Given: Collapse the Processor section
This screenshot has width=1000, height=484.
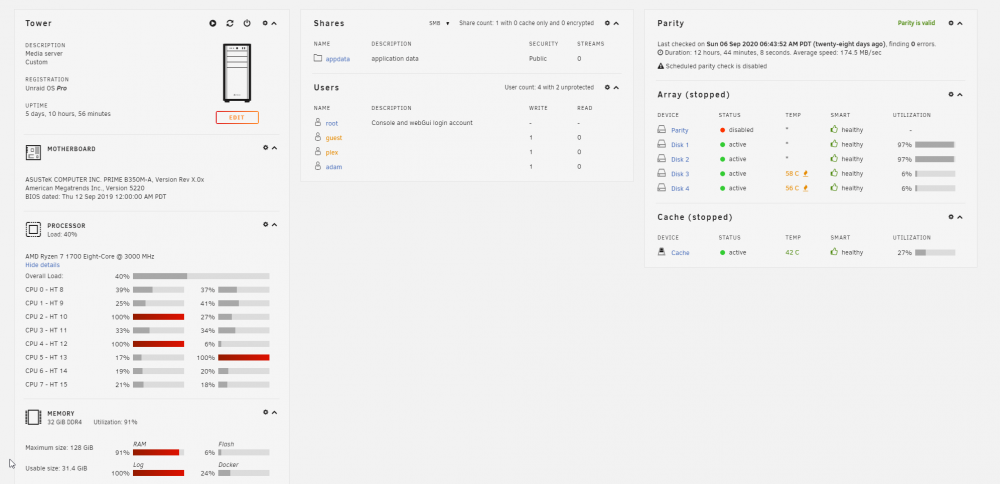Looking at the screenshot, I should coord(274,224).
